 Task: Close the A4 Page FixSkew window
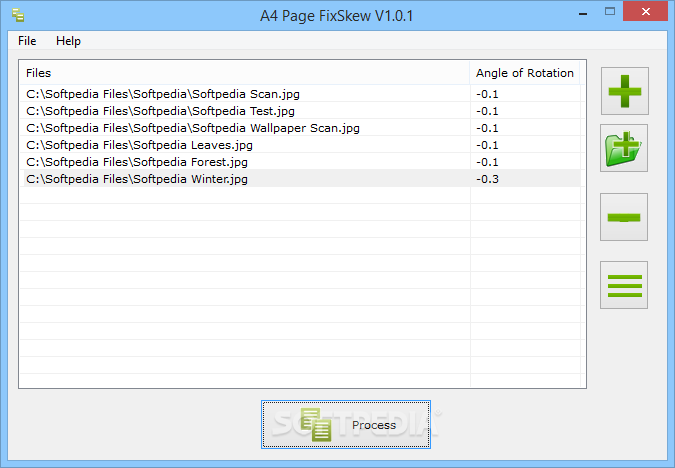645,12
